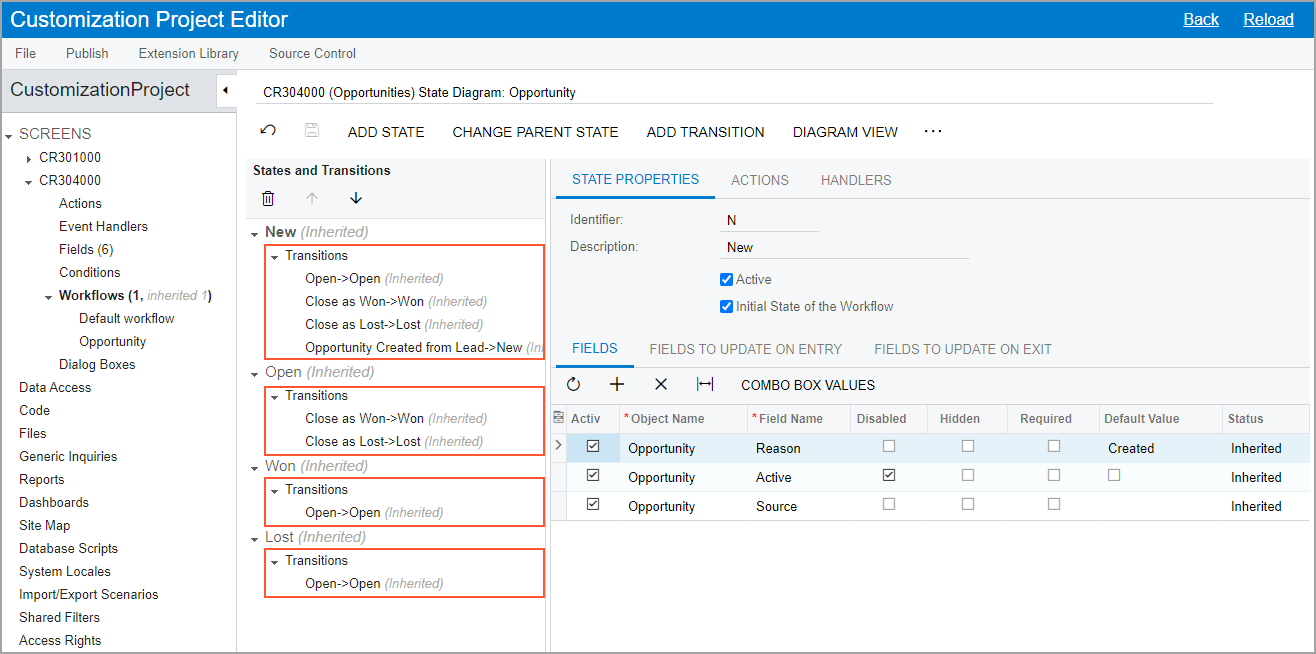Uncheck the Active state checkbox
This screenshot has height=654, width=1316.
pos(727,280)
